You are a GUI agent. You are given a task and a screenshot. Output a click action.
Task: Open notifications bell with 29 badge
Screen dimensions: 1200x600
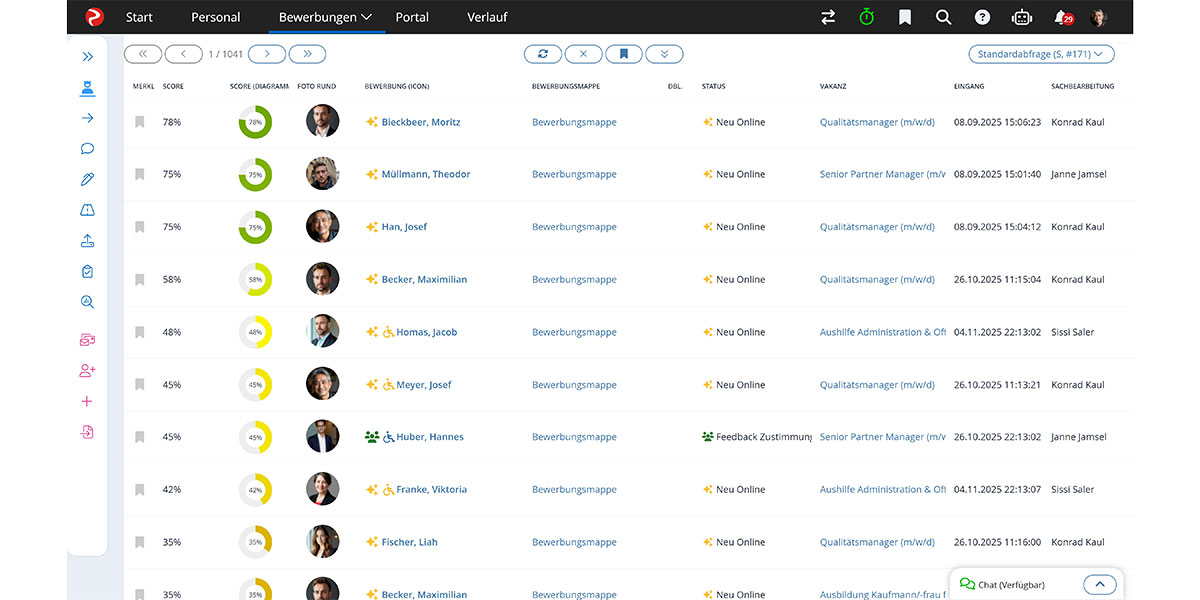(x=1062, y=17)
